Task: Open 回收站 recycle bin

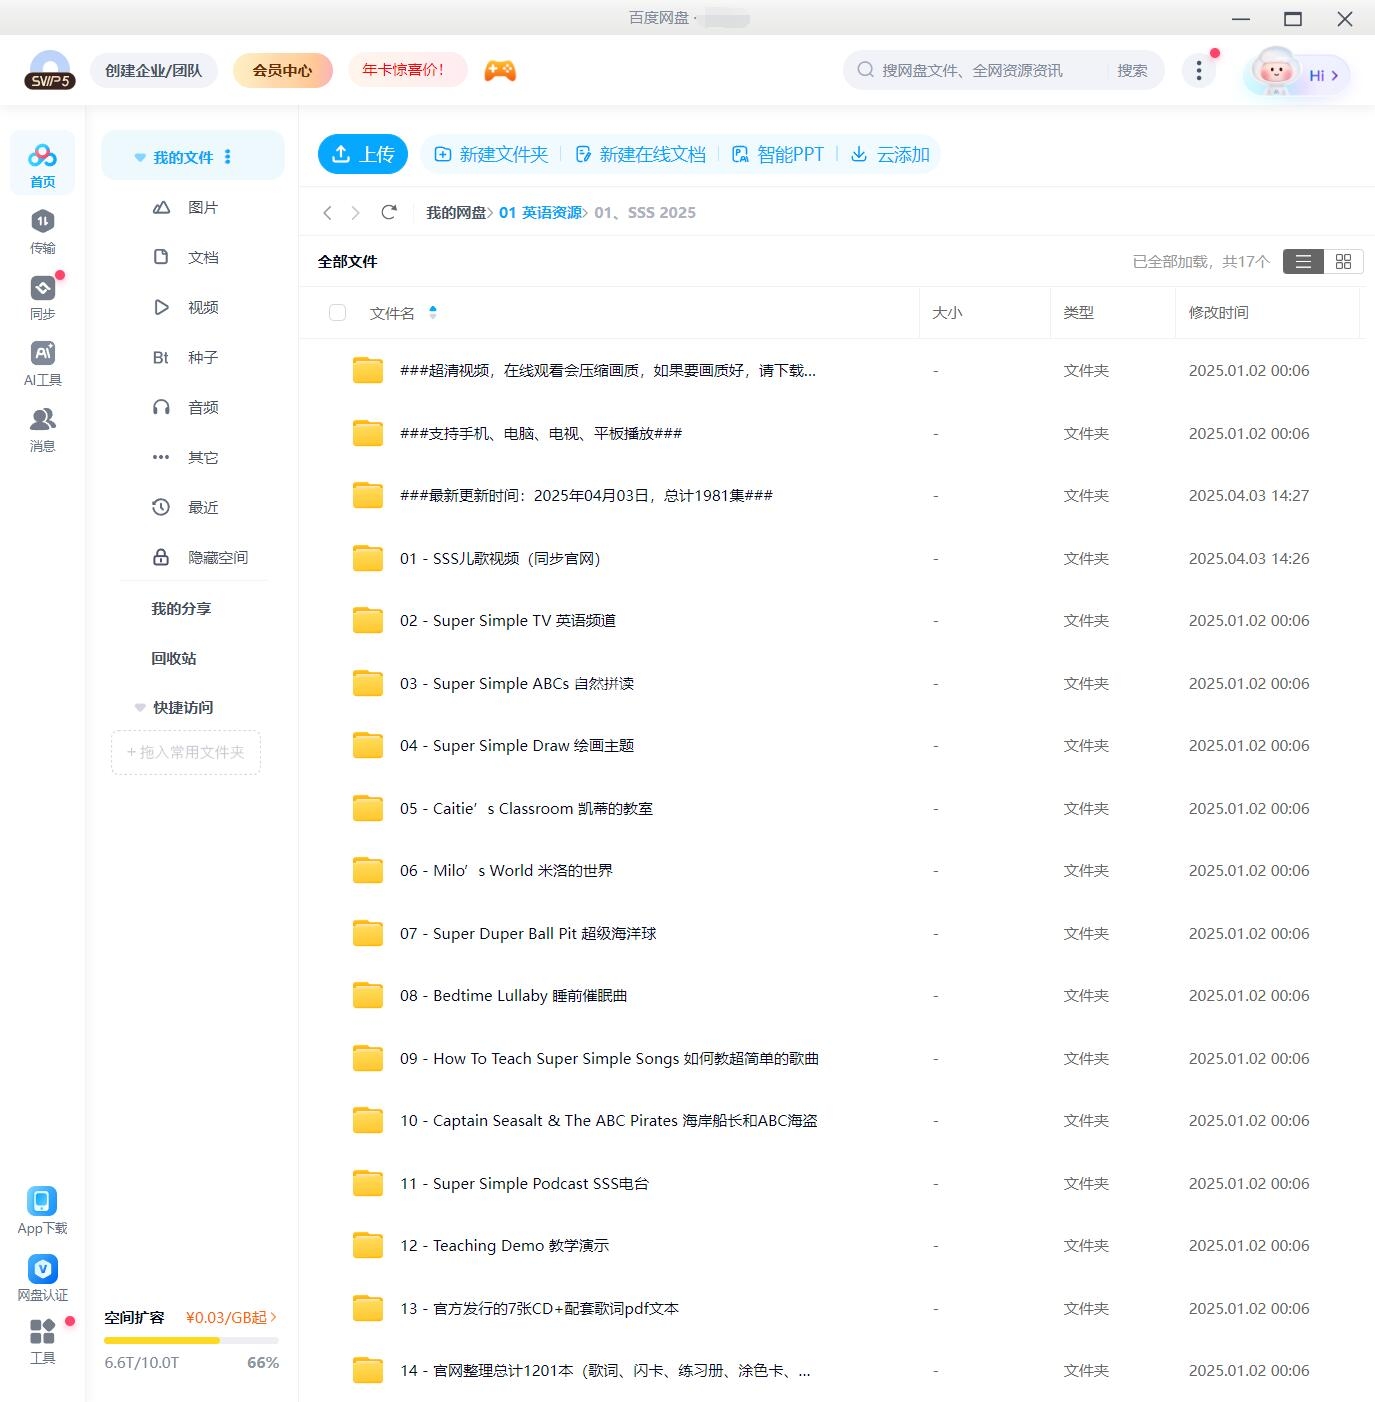Action: (174, 658)
